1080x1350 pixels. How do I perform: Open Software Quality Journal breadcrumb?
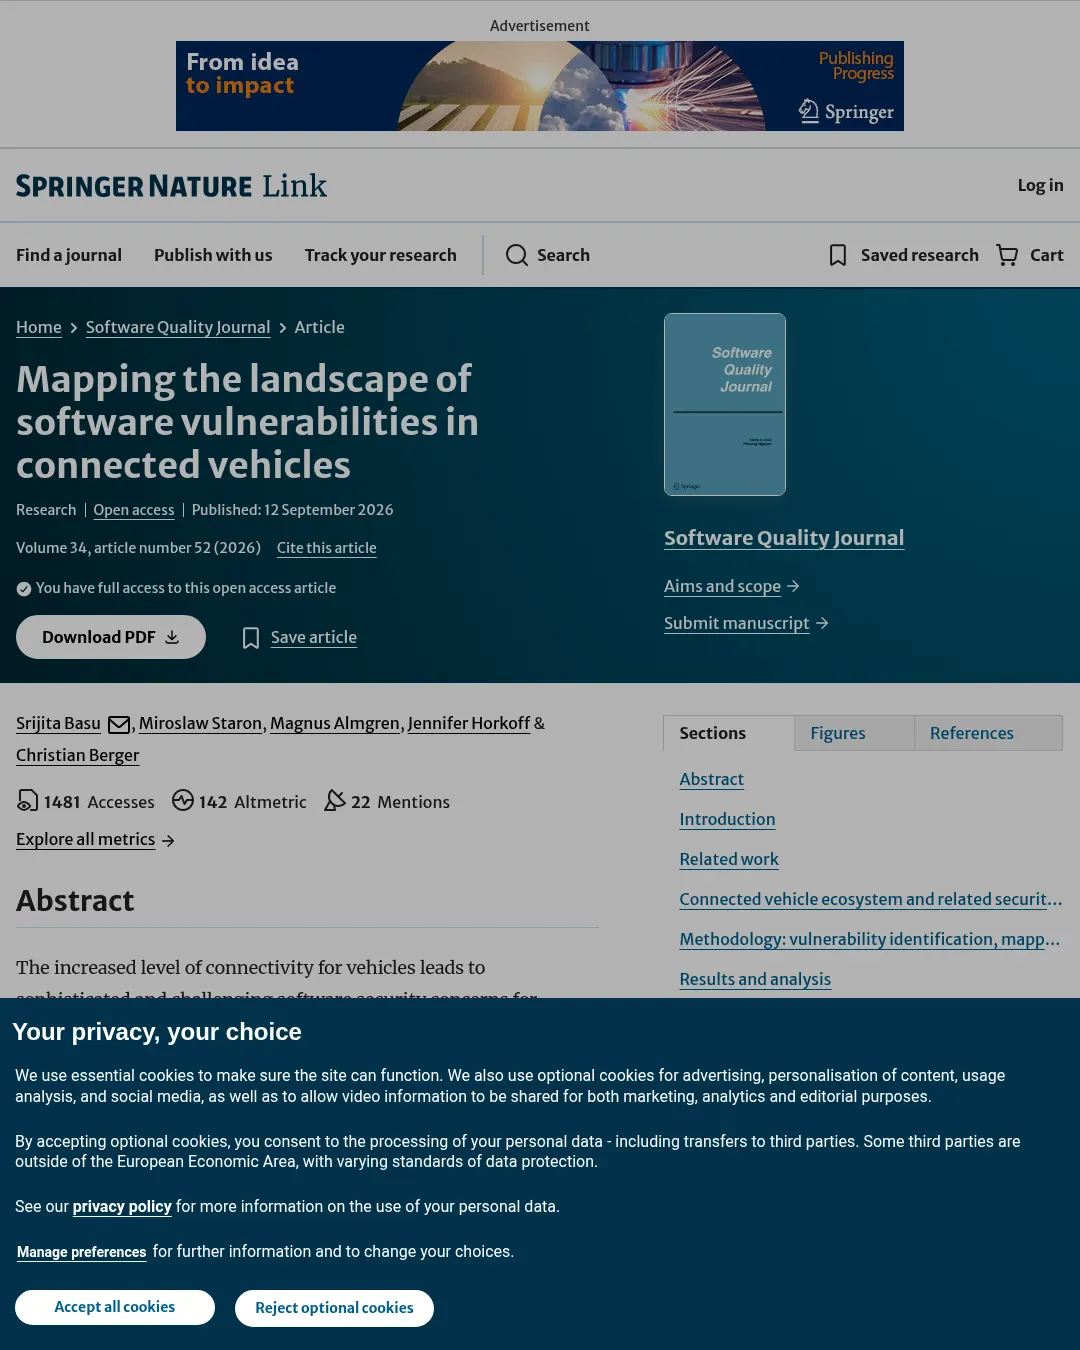[178, 327]
